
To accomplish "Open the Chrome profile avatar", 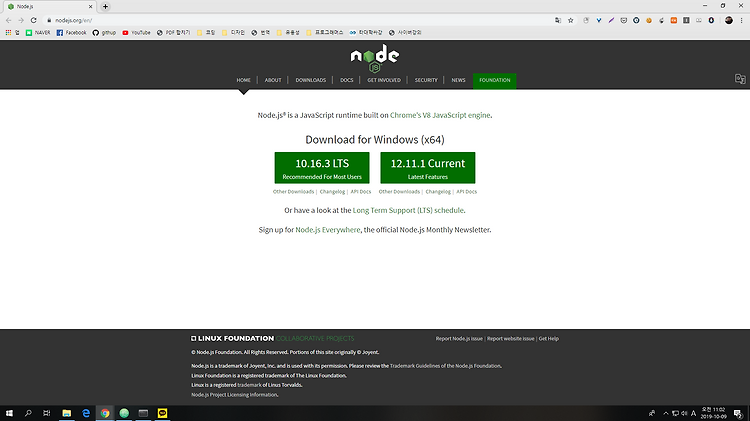I will tap(728, 20).
